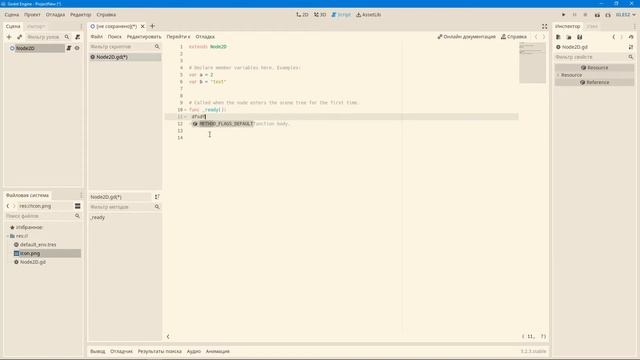640x360 pixels.
Task: Select Node2D.gd in file system
Action: (33, 262)
